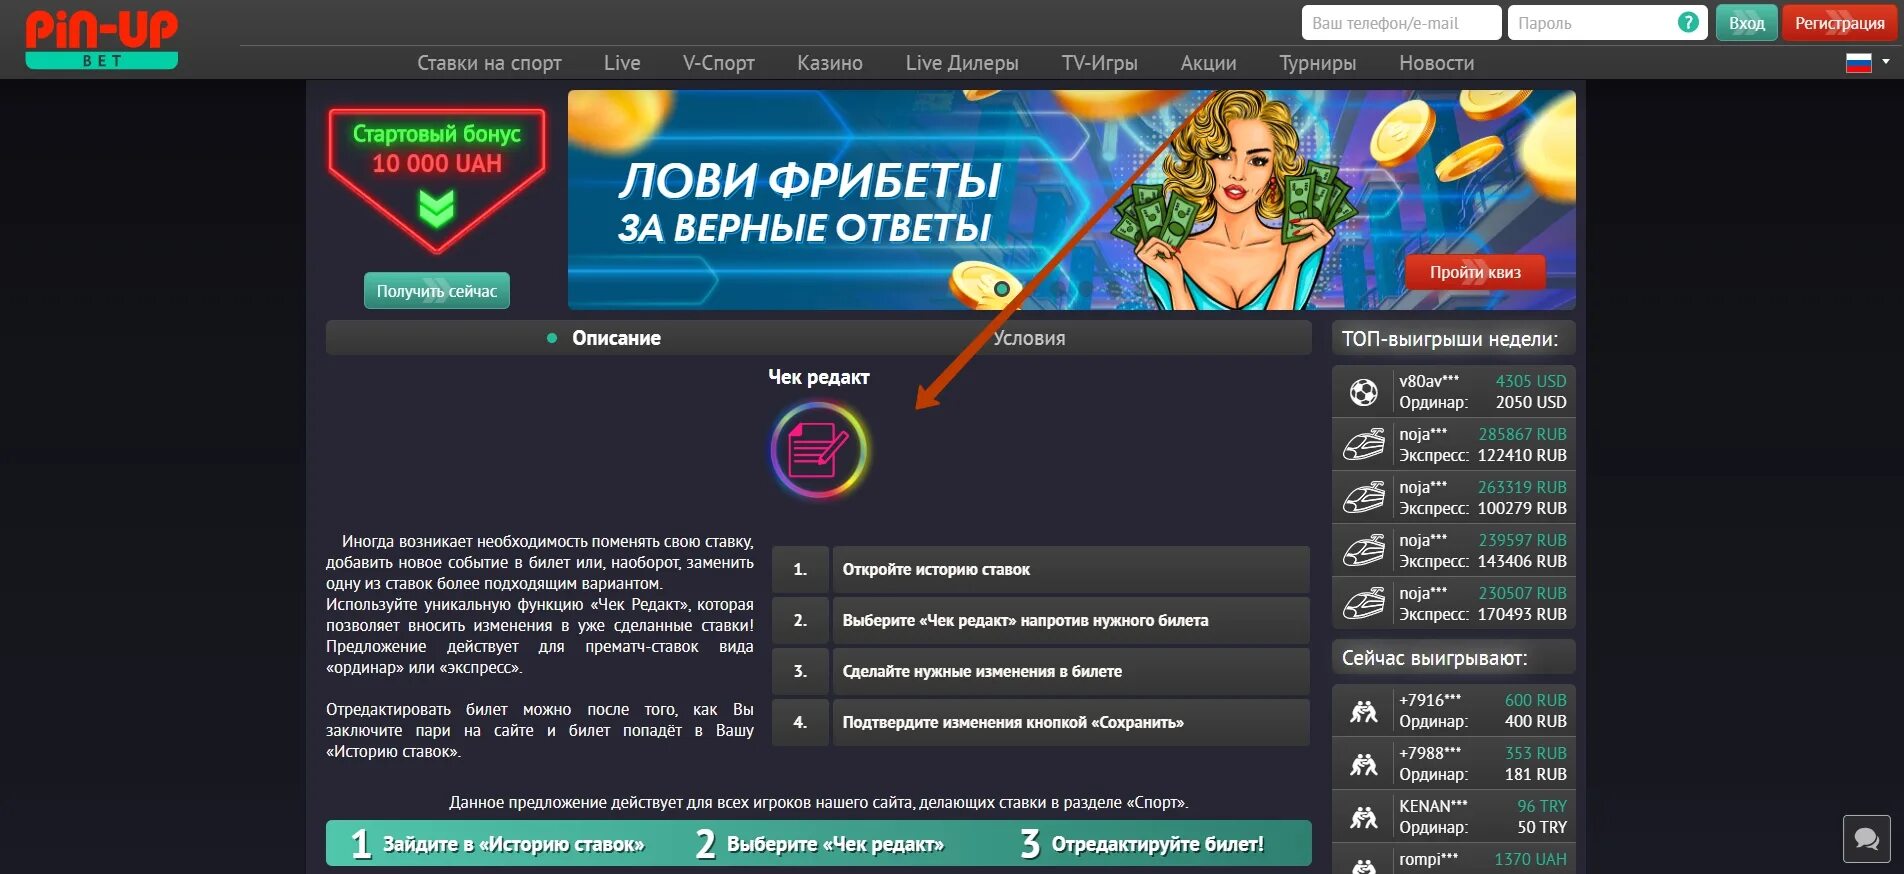Click the Чек редакт heading

pos(819,377)
